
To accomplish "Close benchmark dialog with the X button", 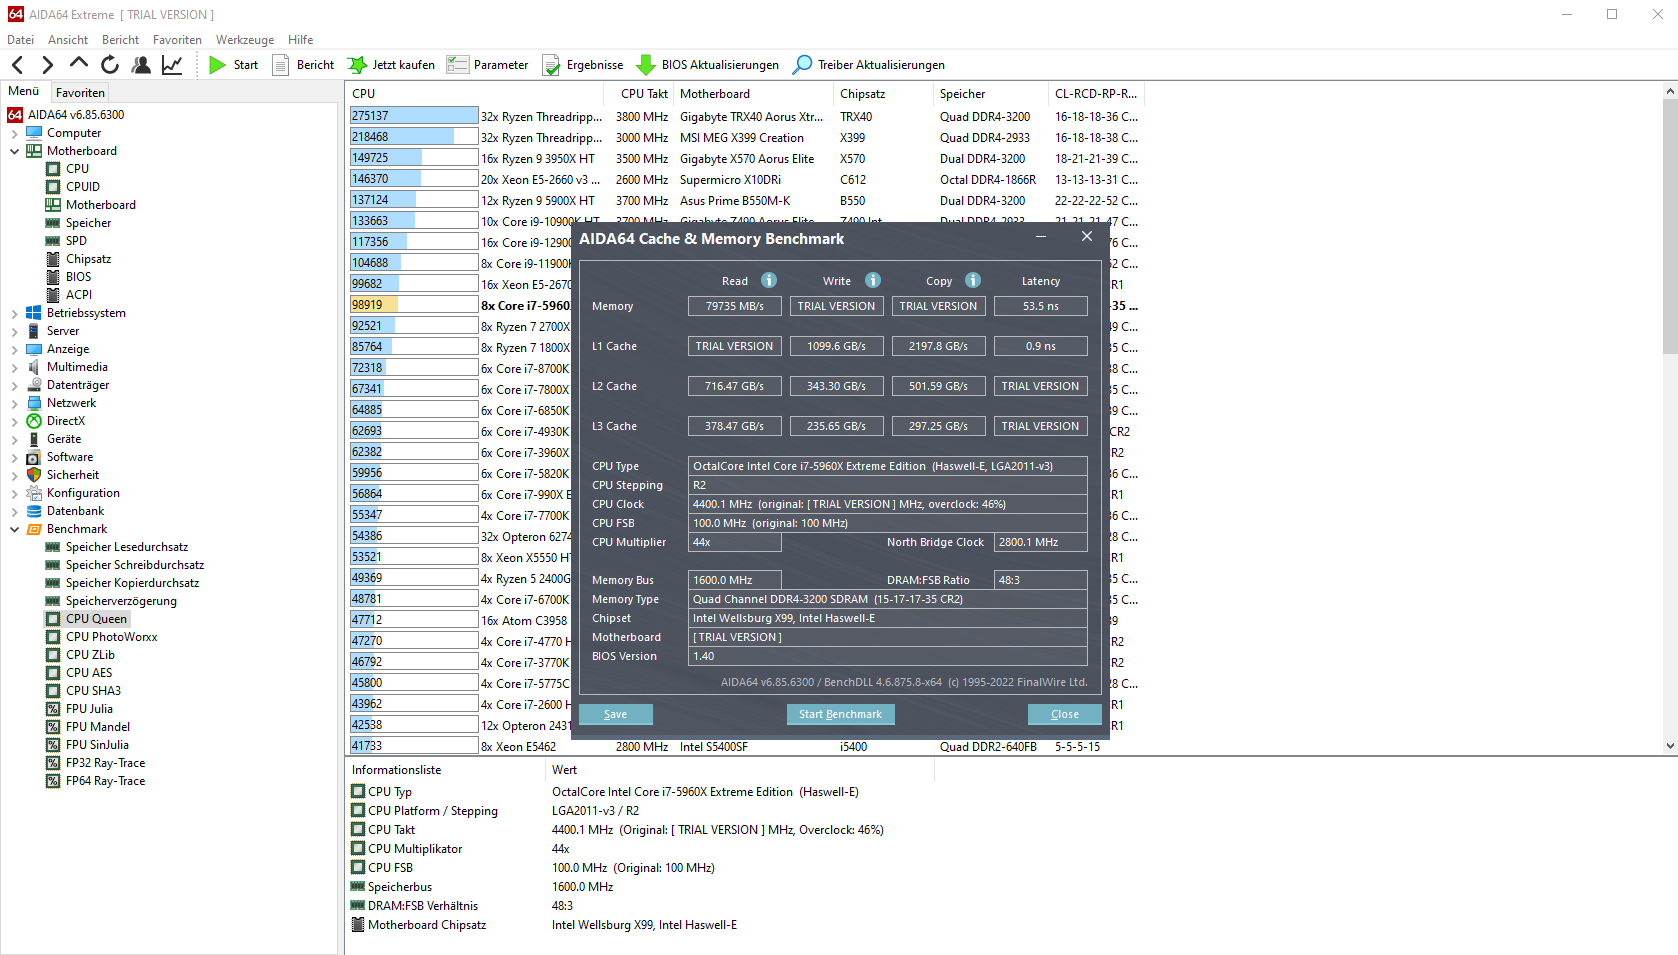I will (1087, 237).
